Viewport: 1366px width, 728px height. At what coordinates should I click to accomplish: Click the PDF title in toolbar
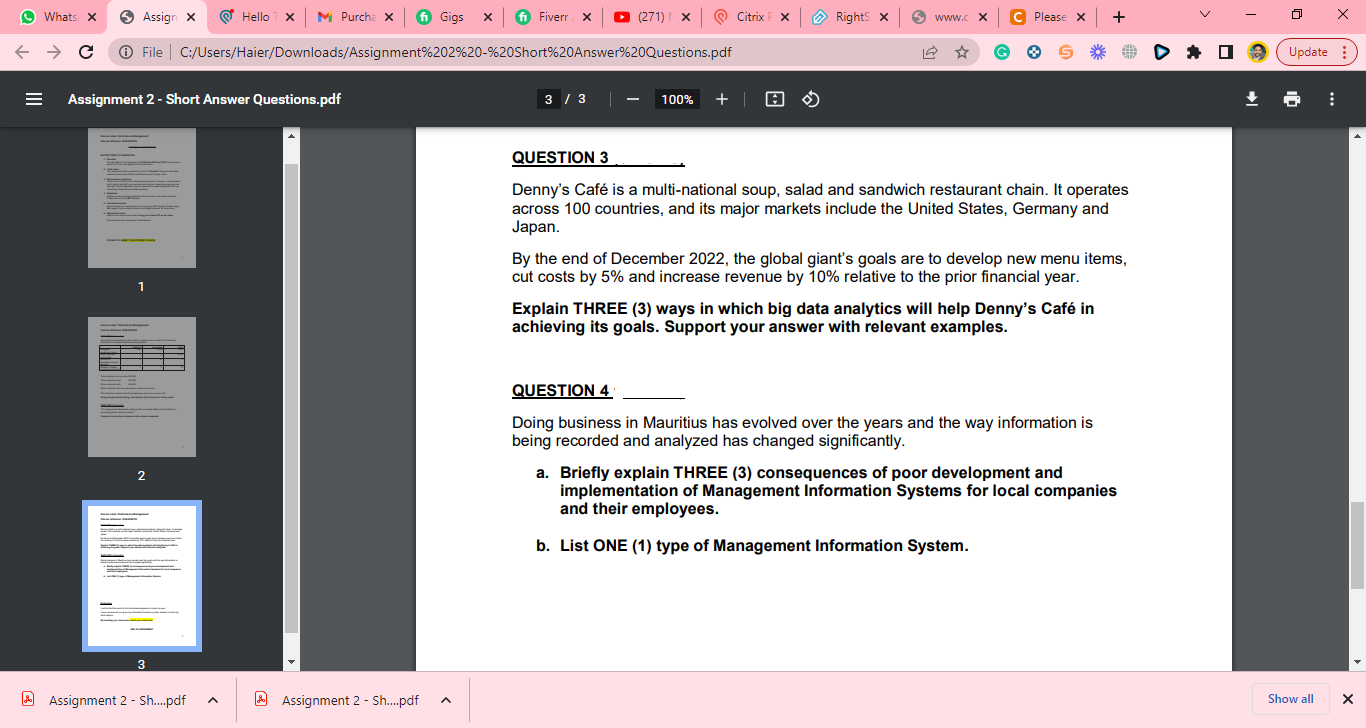[204, 99]
